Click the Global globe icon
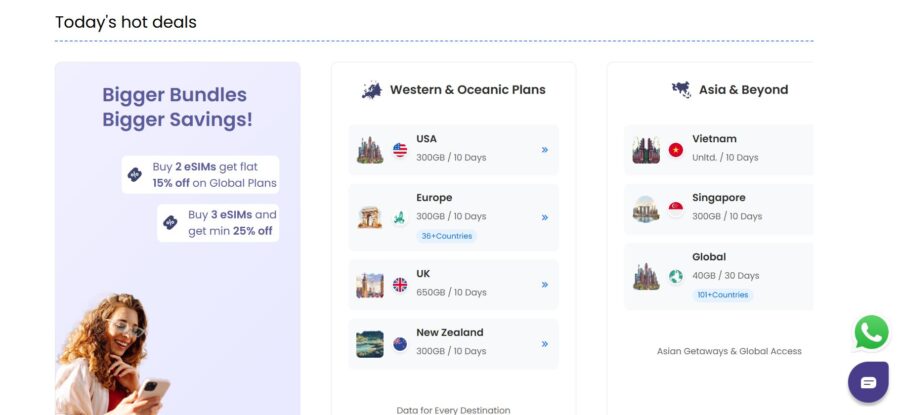900x415 pixels. [x=676, y=277]
